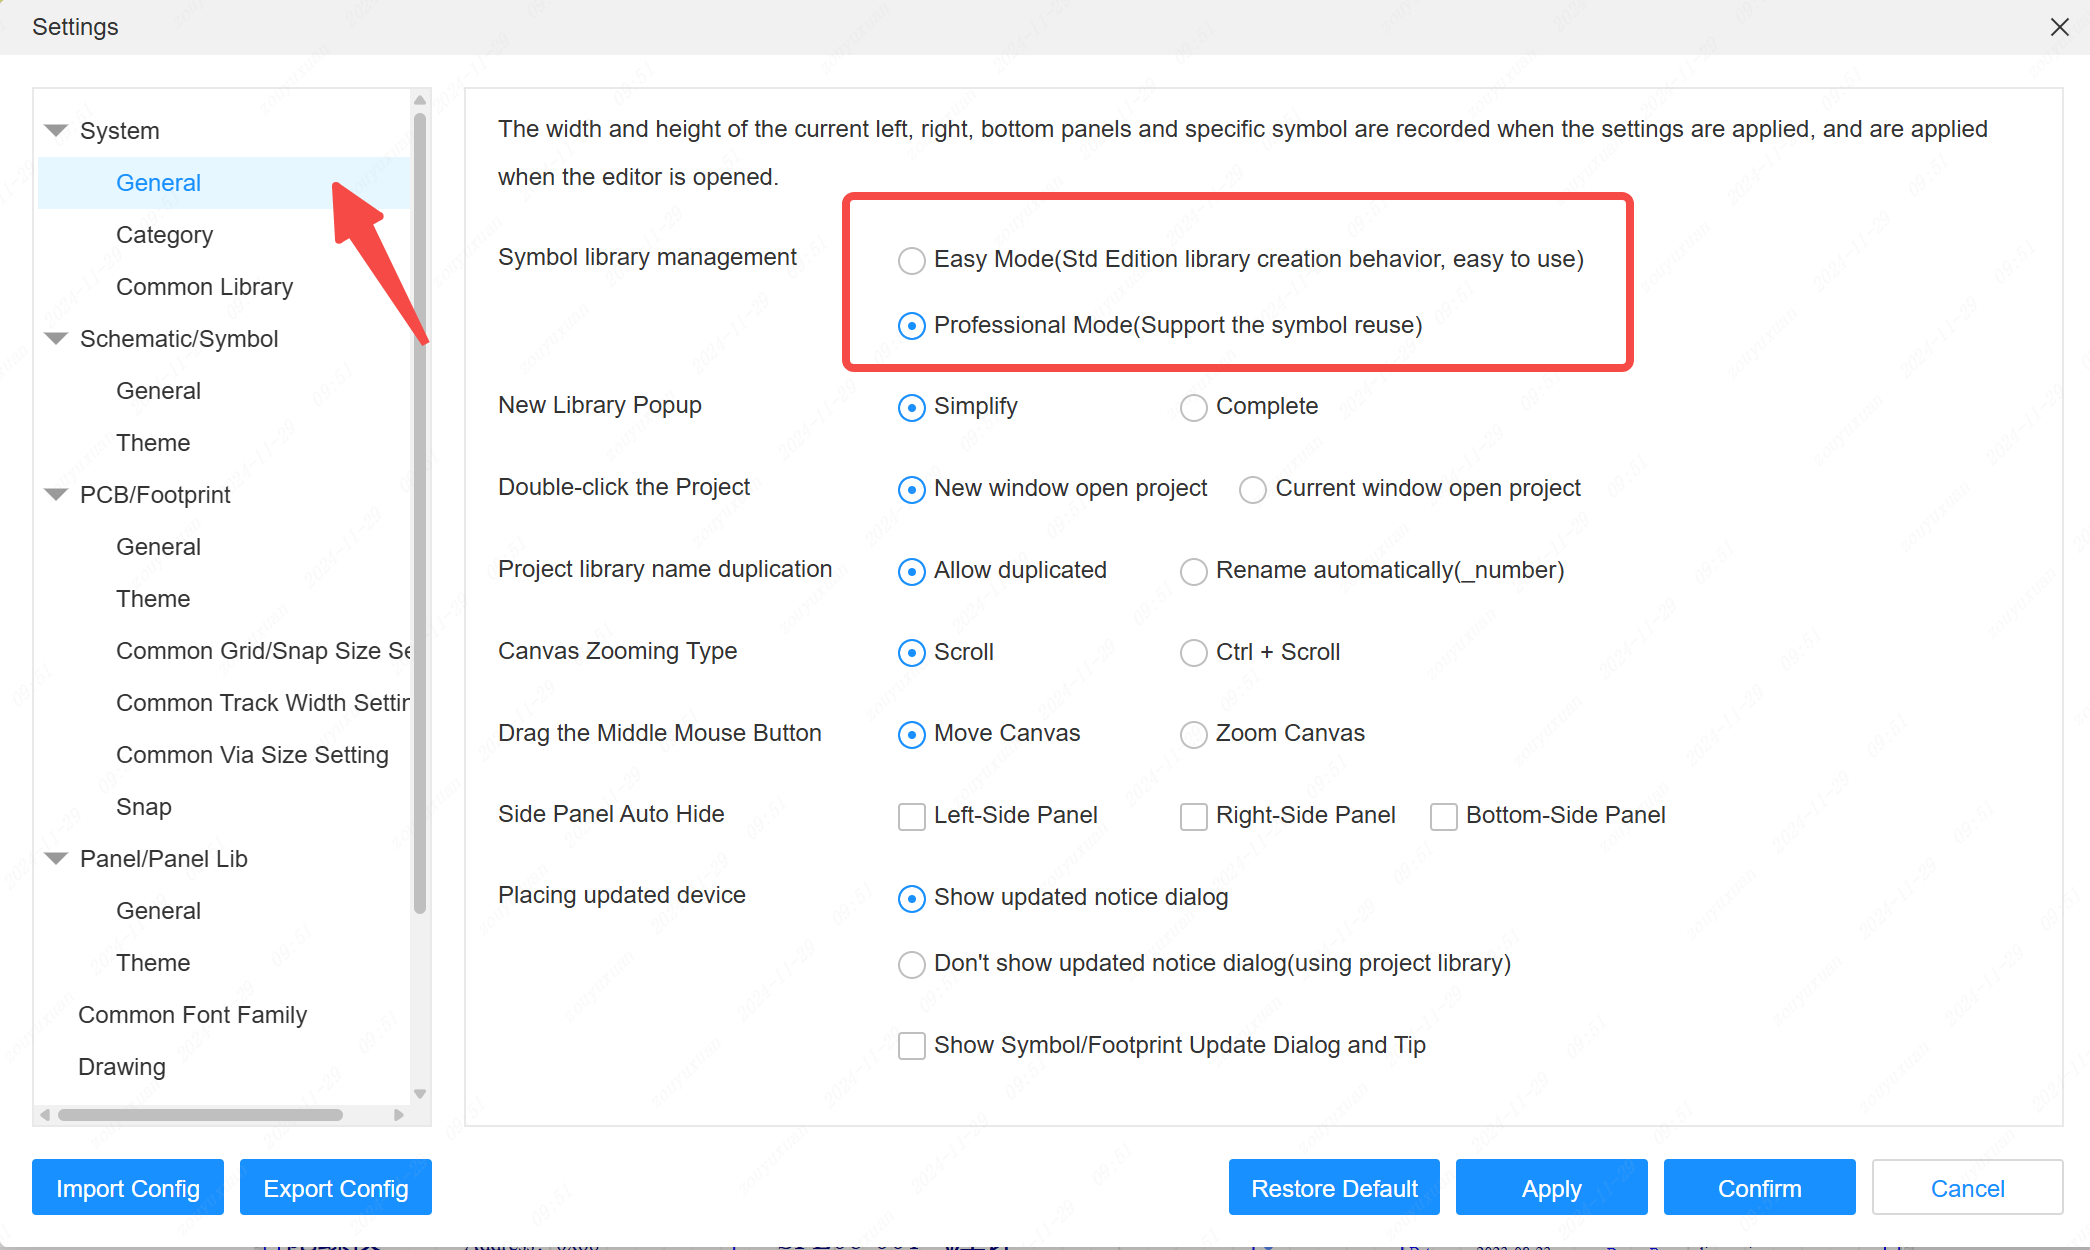Viewport: 2090px width, 1250px height.
Task: Check Show Symbol/Footprint Update Dialog and Tip
Action: pos(911,1046)
